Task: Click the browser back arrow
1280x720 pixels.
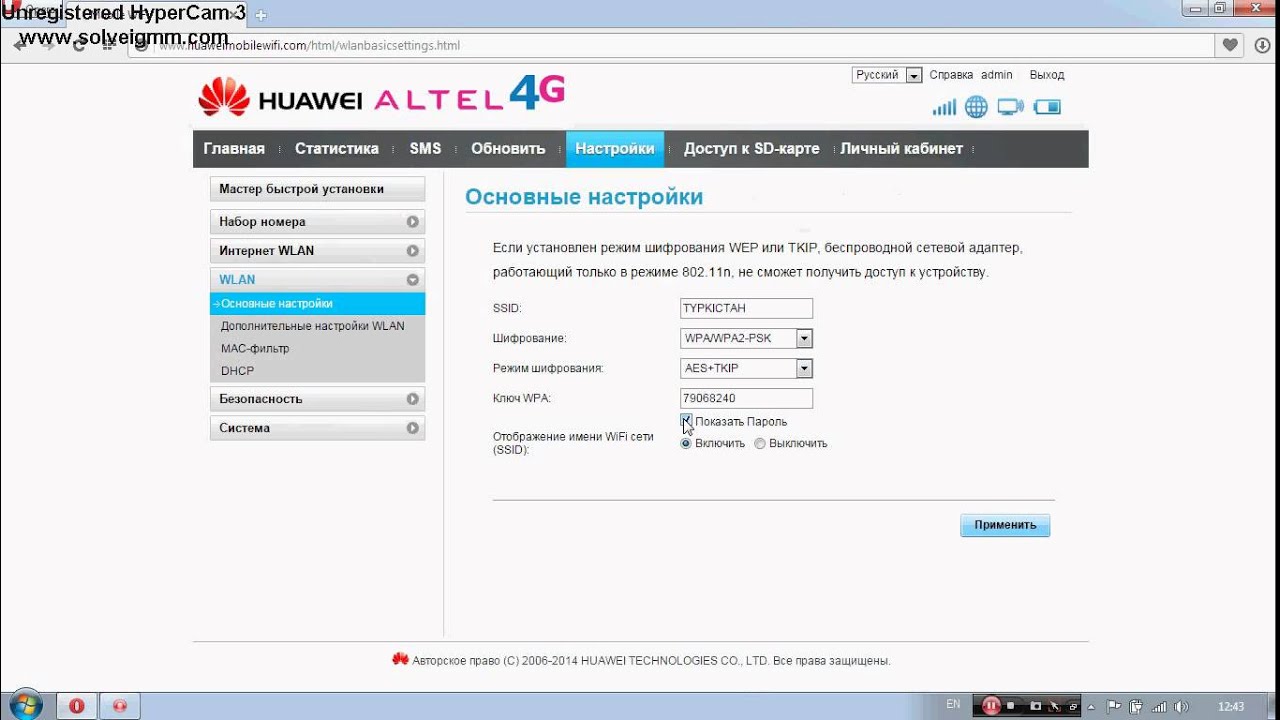Action: coord(20,46)
